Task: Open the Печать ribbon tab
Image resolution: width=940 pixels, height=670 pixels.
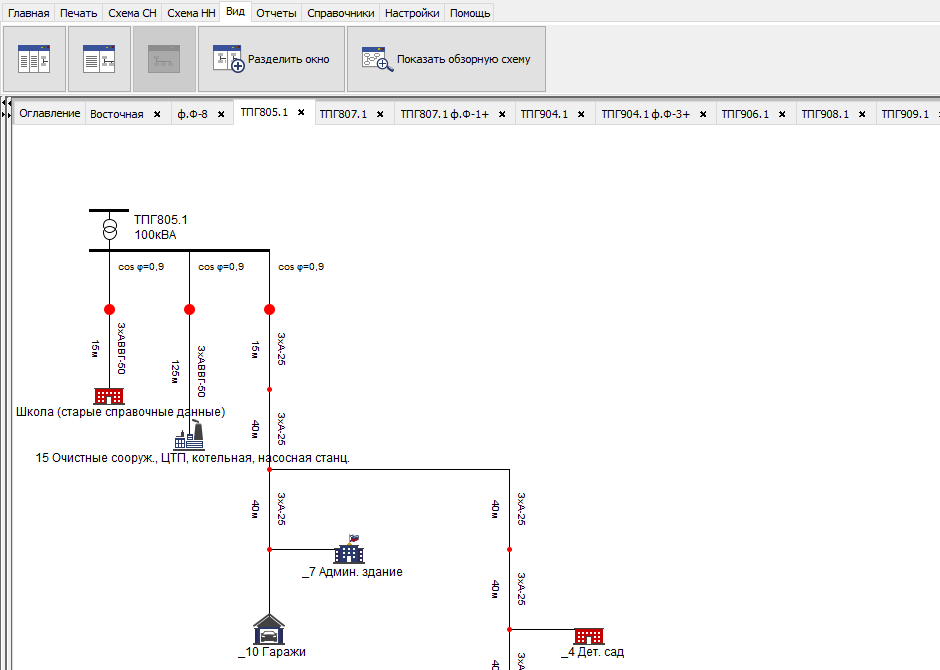Action: (x=79, y=13)
